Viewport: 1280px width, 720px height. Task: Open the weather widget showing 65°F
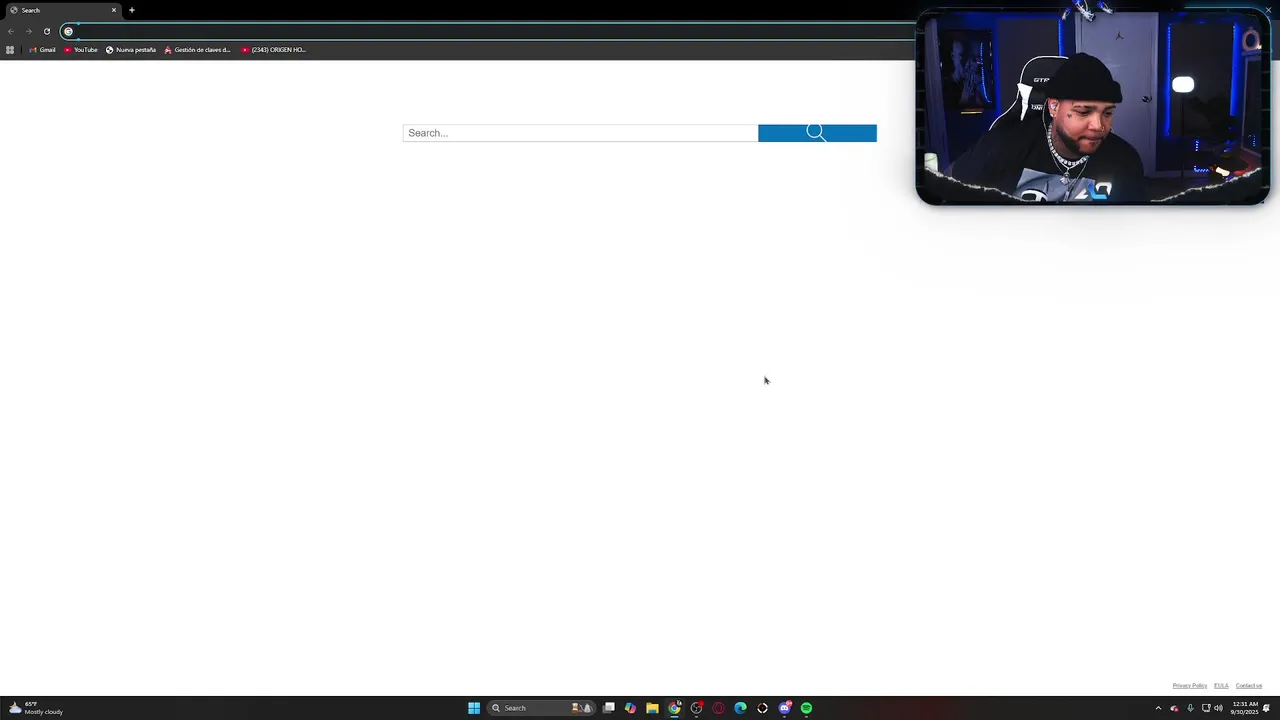click(35, 708)
